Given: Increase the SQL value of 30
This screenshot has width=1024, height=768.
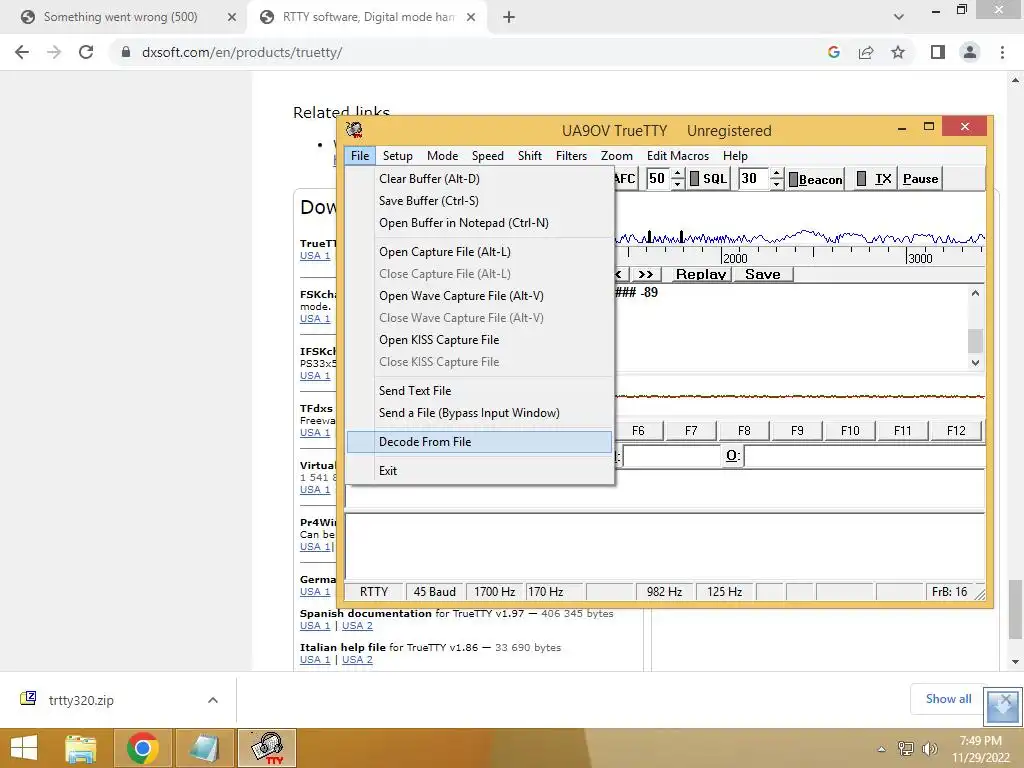Looking at the screenshot, I should tap(776, 174).
